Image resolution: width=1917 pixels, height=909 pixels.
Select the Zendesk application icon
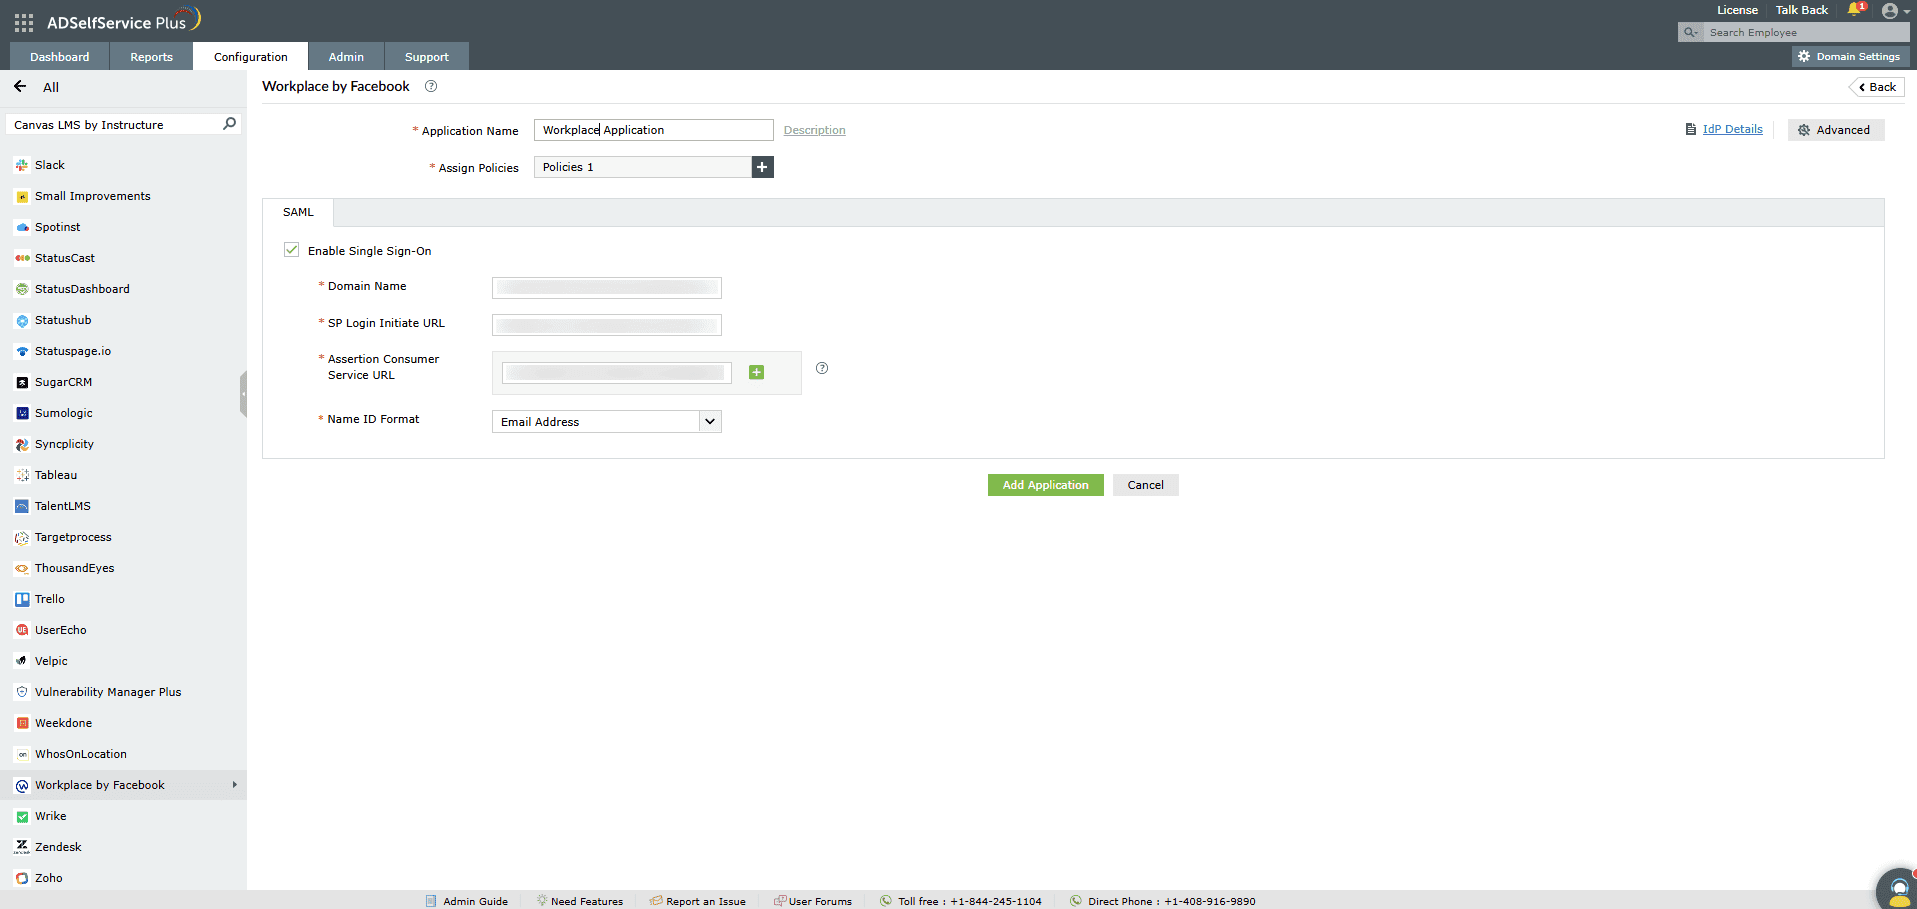pyautogui.click(x=21, y=846)
